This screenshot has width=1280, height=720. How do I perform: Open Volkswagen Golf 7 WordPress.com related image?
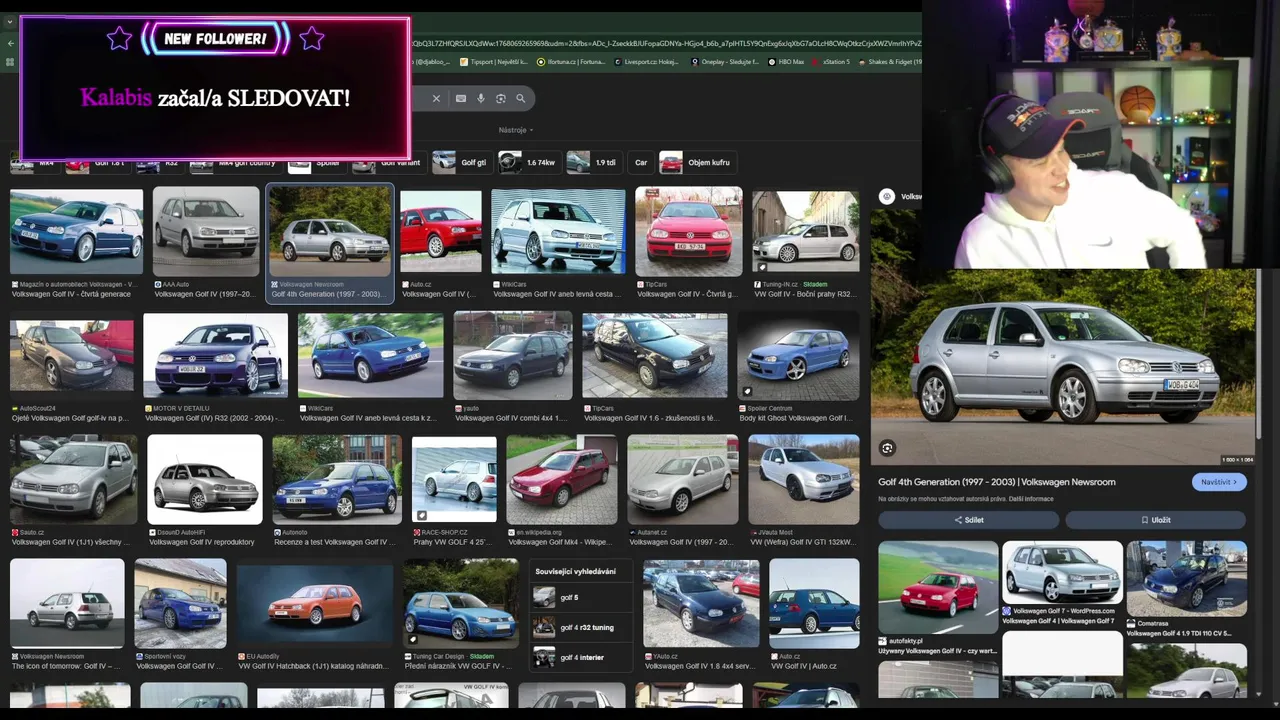(x=1062, y=573)
